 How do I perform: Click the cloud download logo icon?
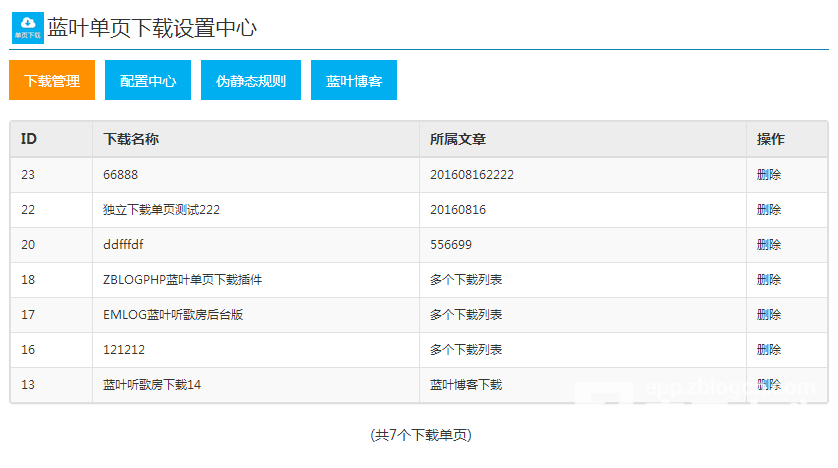pos(28,28)
